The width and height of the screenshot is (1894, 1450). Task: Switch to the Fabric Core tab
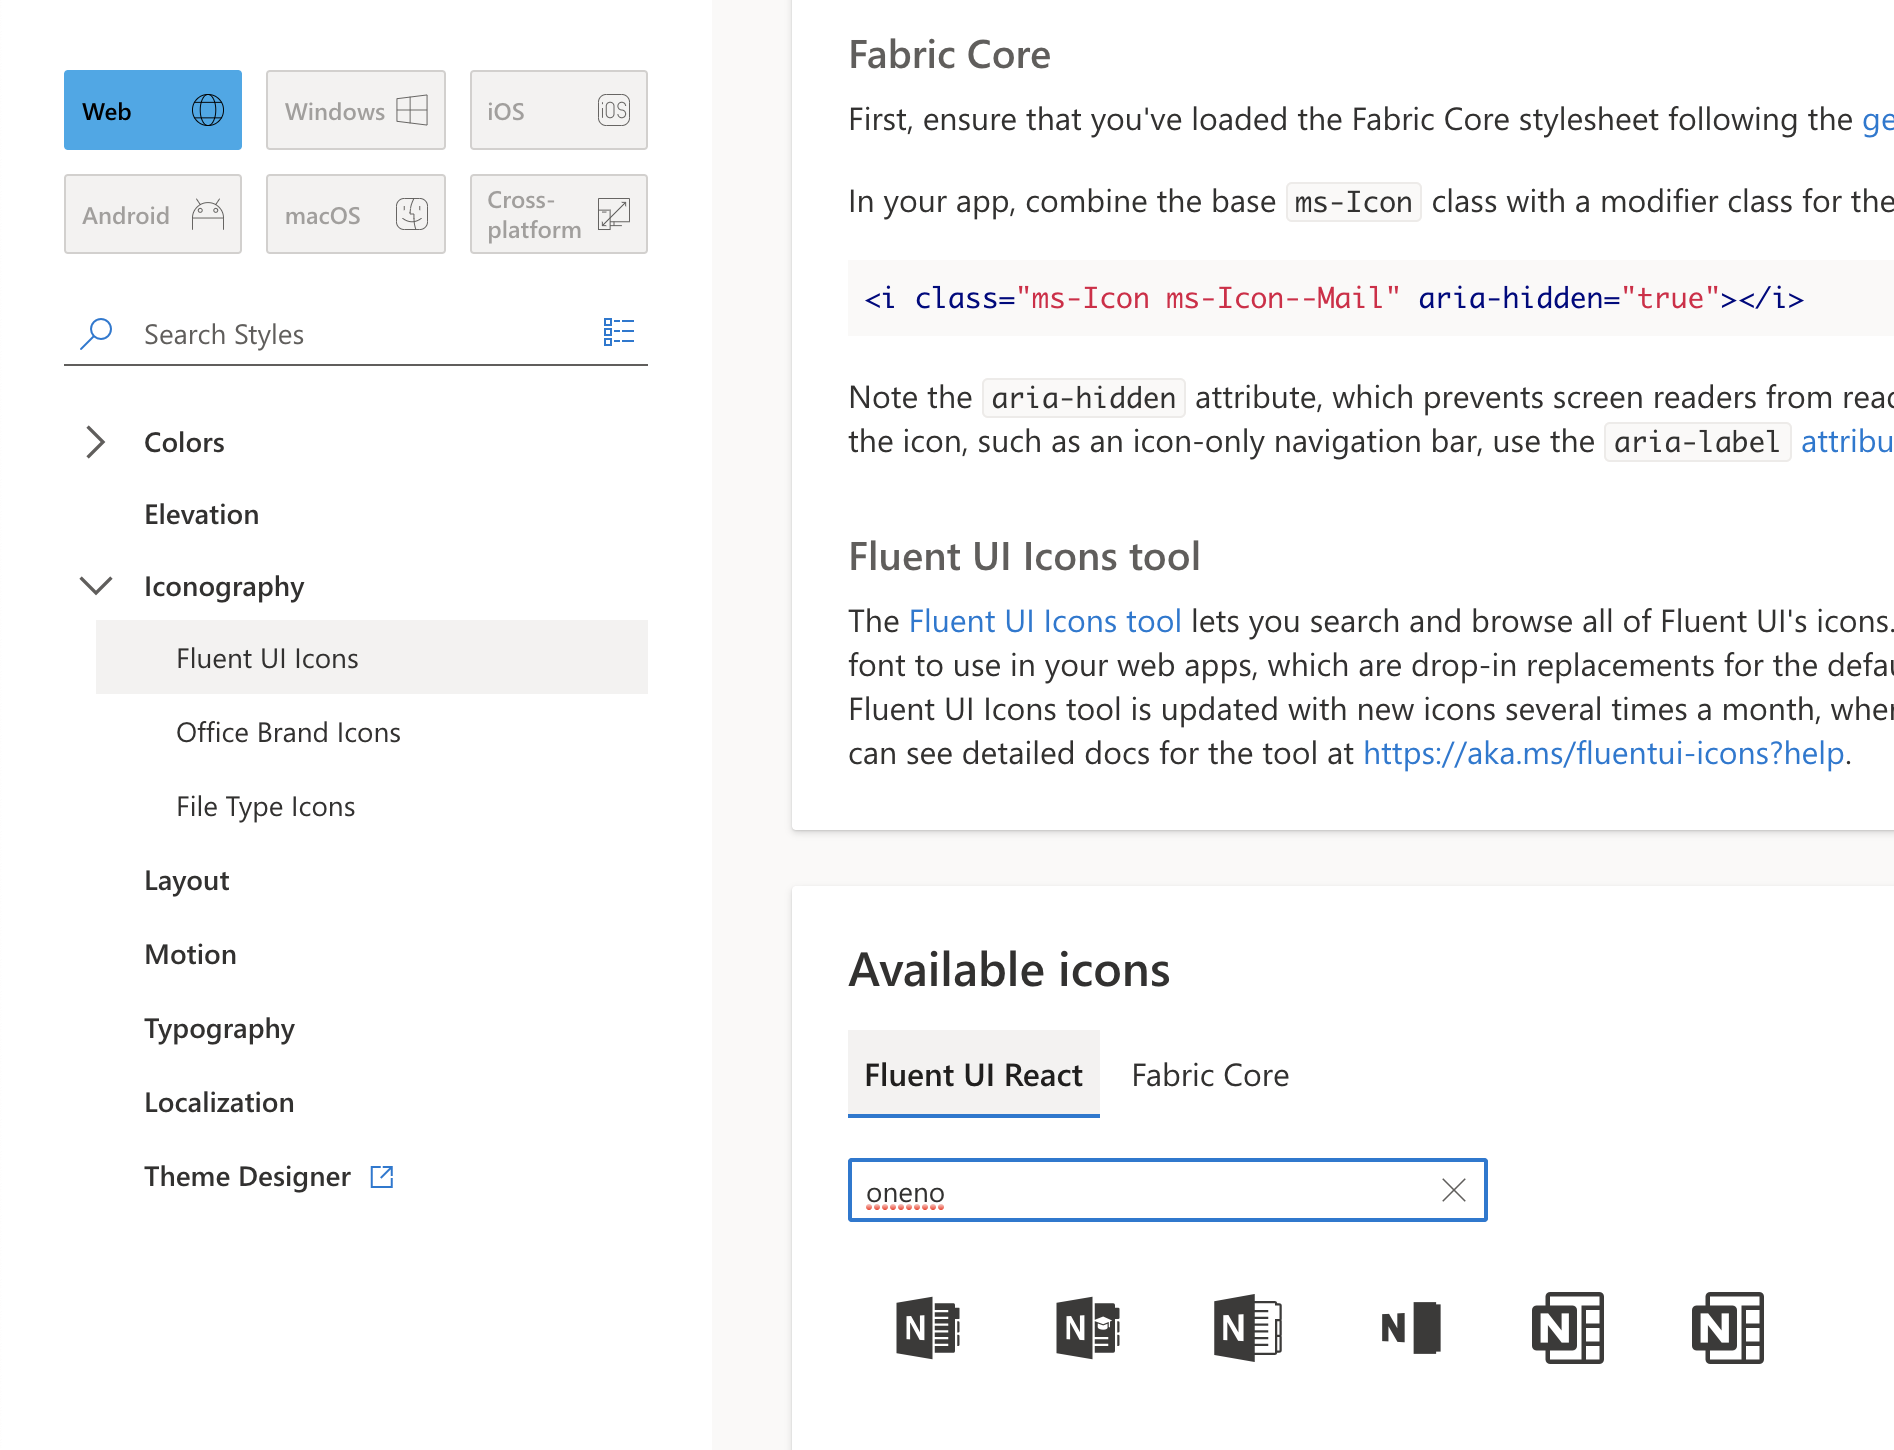click(1210, 1075)
